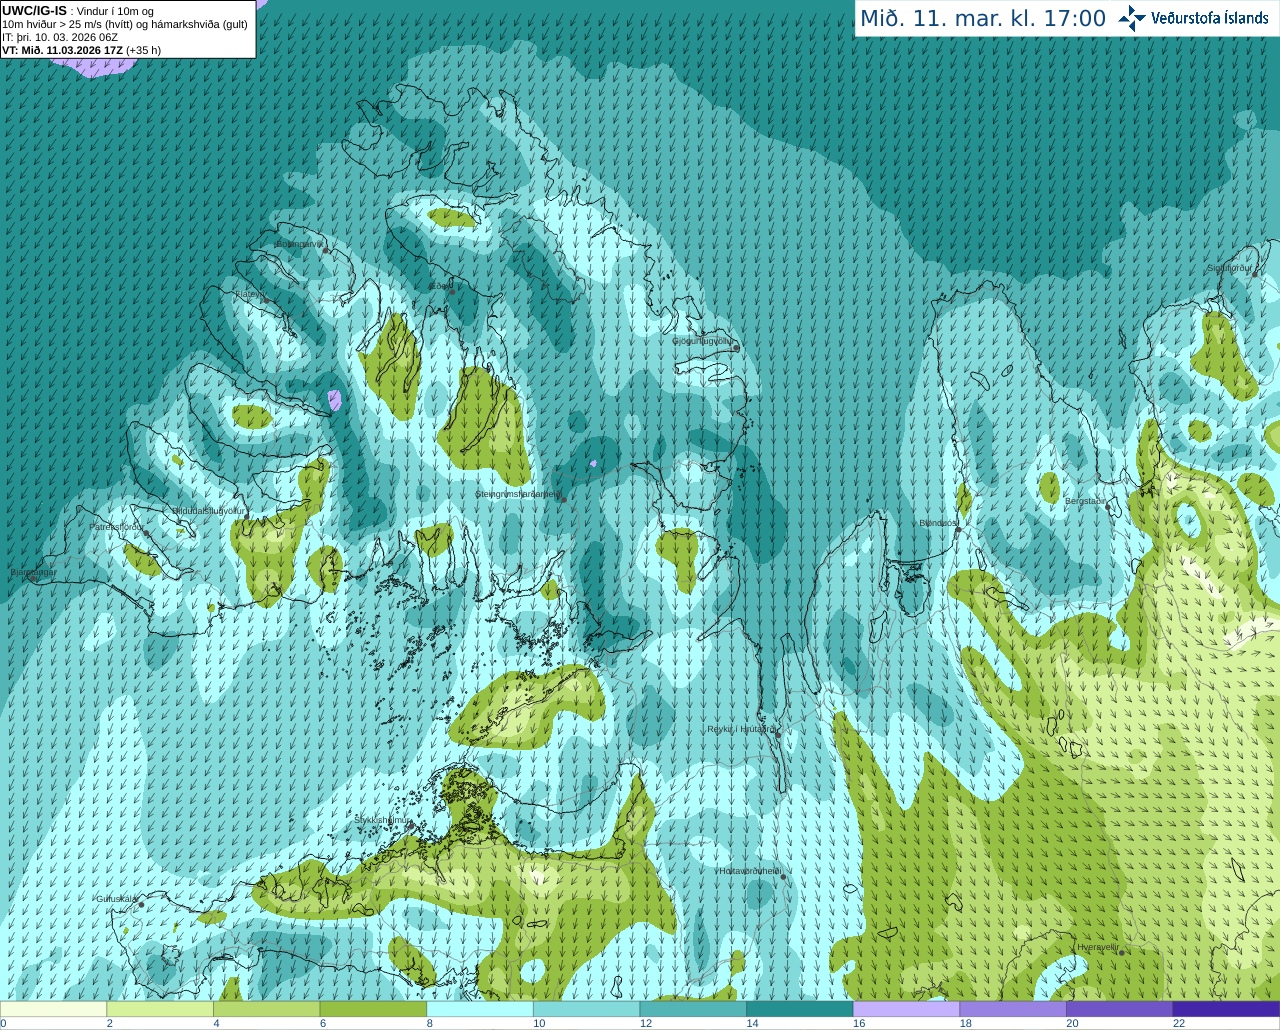Select the Mið. 11. mar. kl. 17:00 timestamp
The height and width of the screenshot is (1030, 1280).
(983, 19)
